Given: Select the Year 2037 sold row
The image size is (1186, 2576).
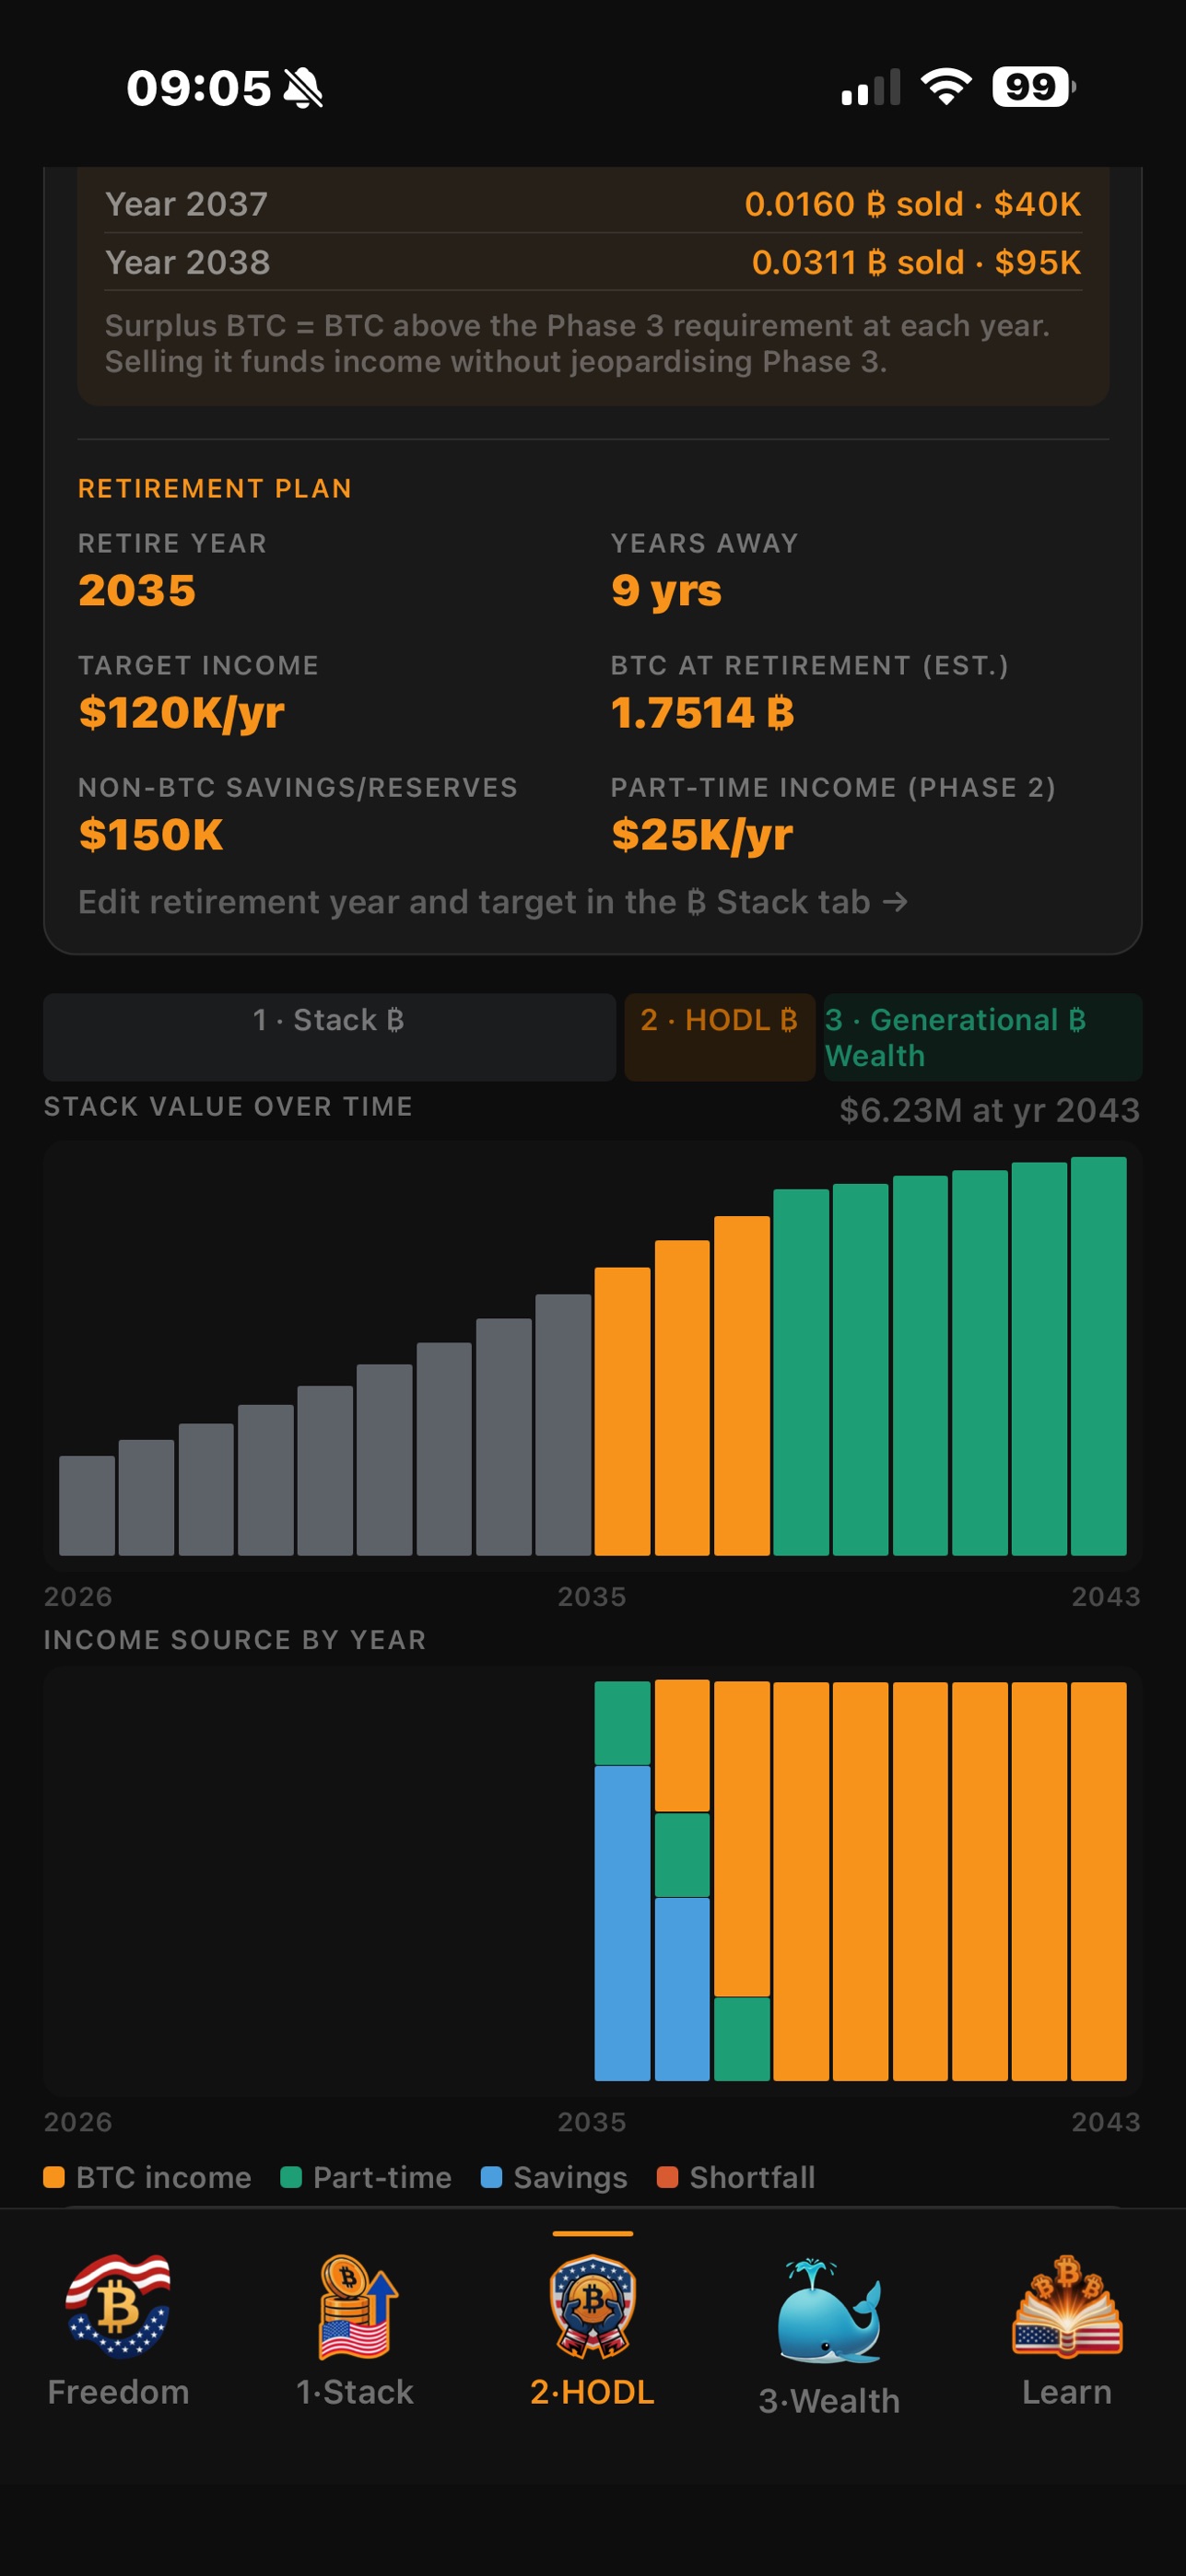Looking at the screenshot, I should 593,204.
